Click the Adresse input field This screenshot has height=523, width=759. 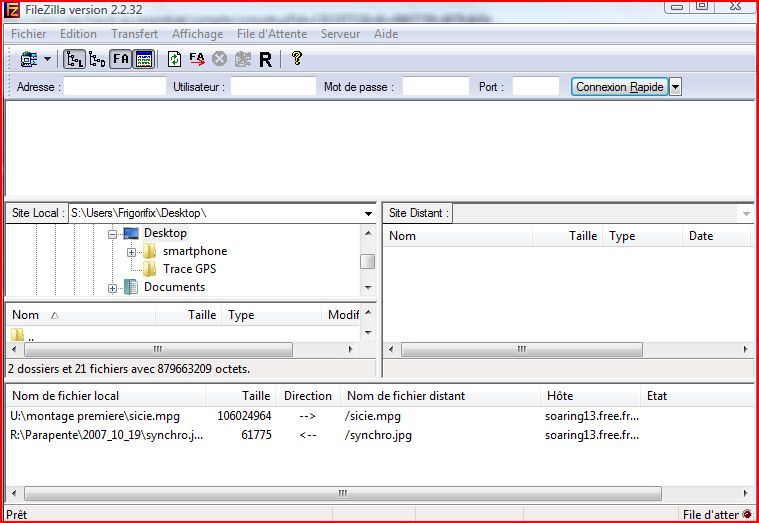click(115, 87)
